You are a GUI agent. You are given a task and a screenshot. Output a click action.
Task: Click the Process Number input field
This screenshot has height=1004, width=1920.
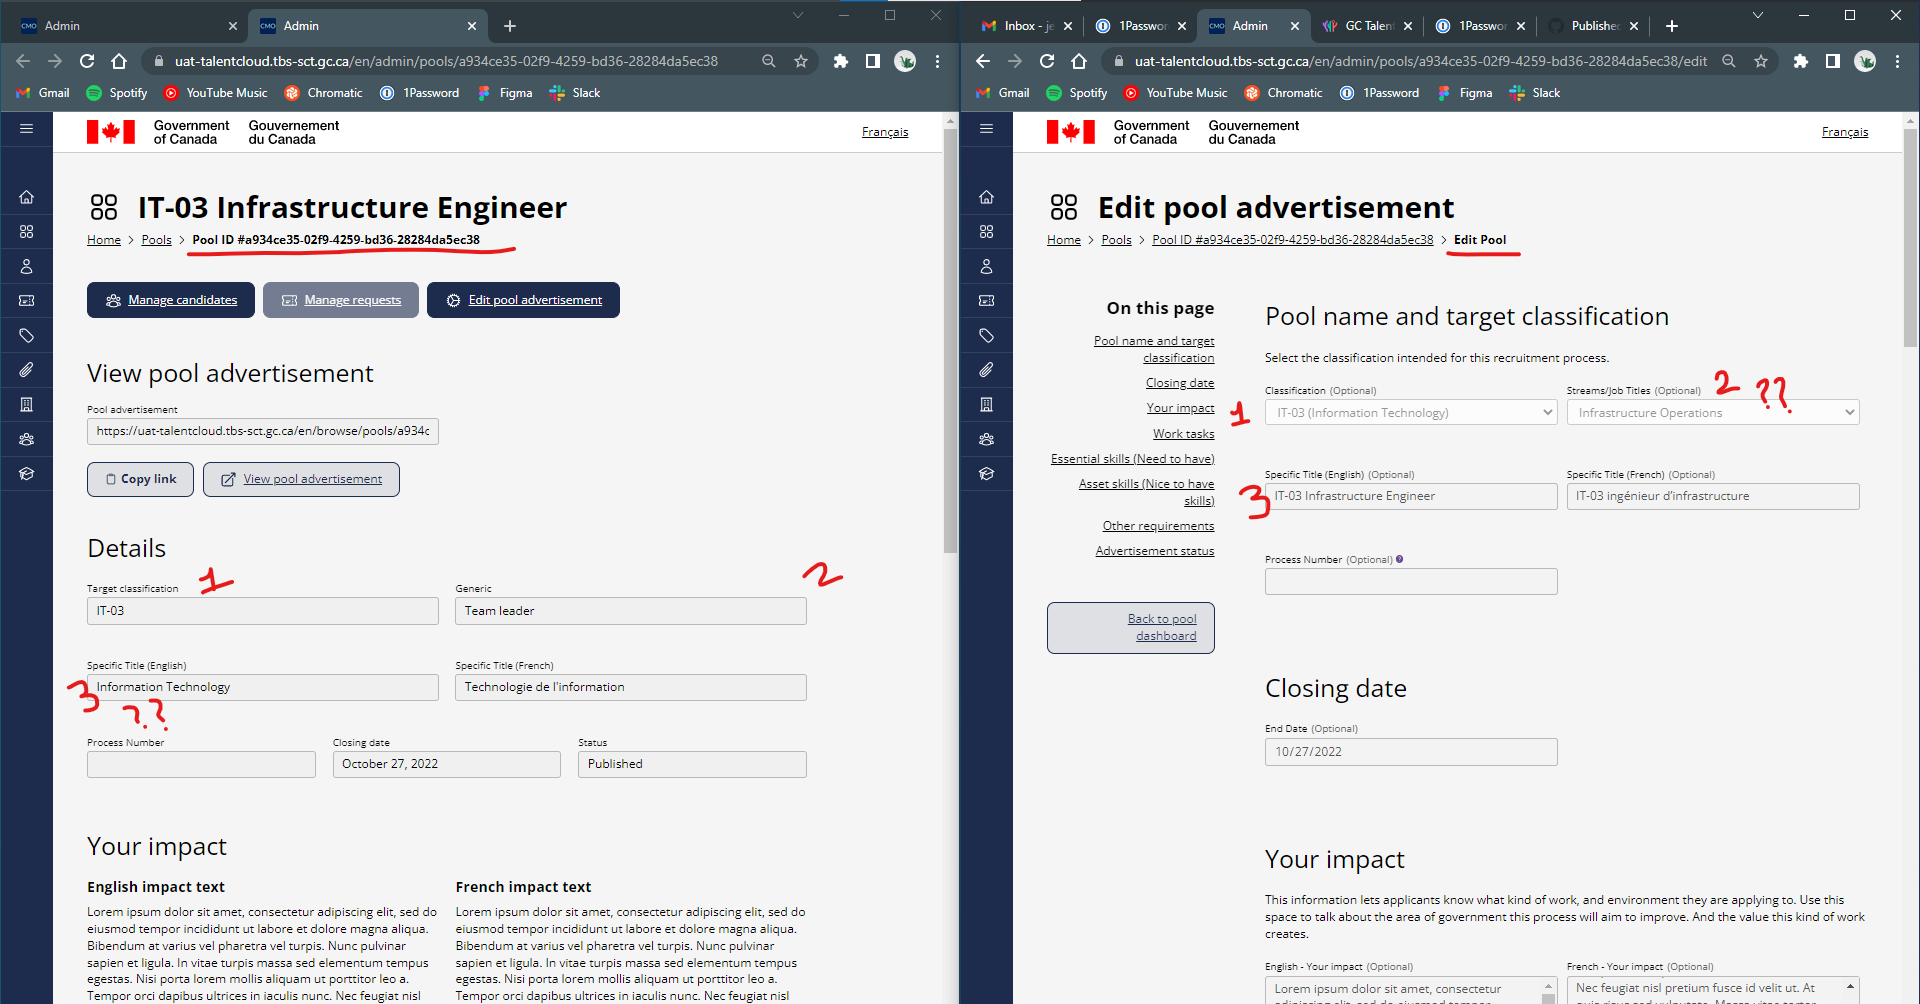pyautogui.click(x=1410, y=581)
